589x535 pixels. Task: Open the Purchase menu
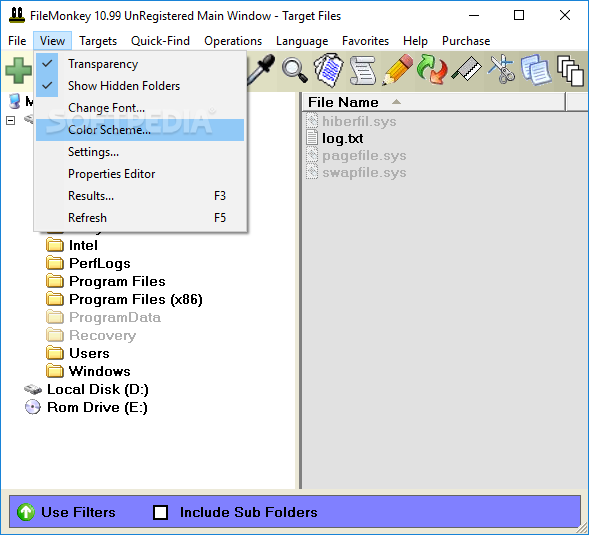click(466, 41)
